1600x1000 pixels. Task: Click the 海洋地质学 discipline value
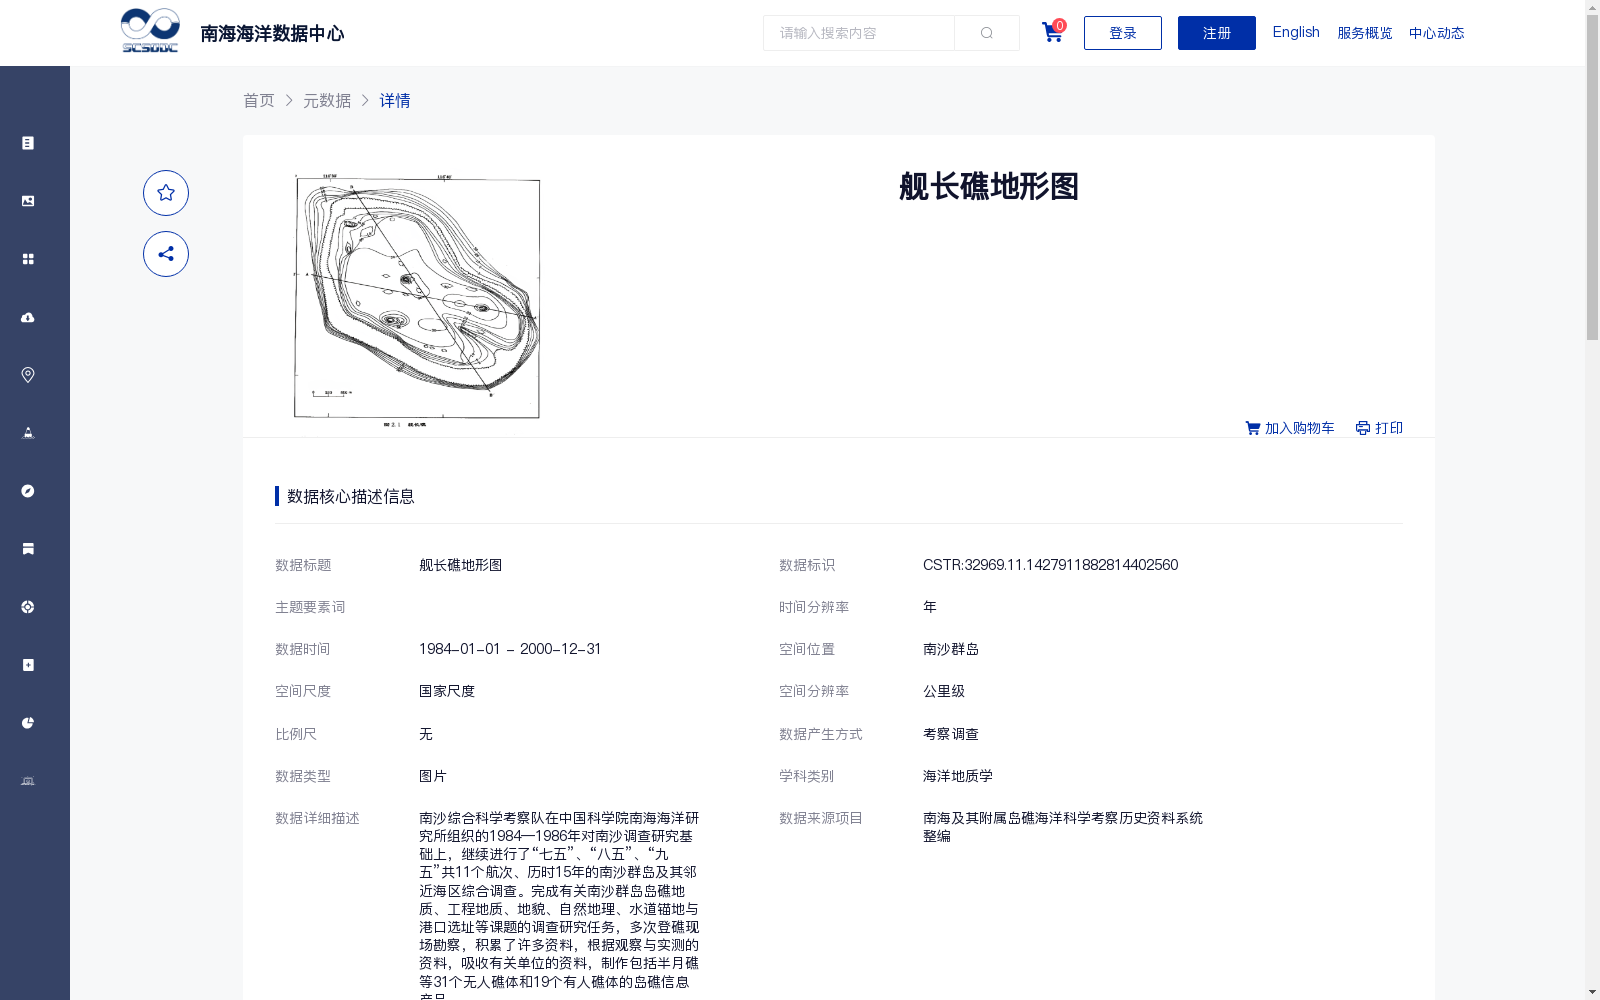(958, 776)
